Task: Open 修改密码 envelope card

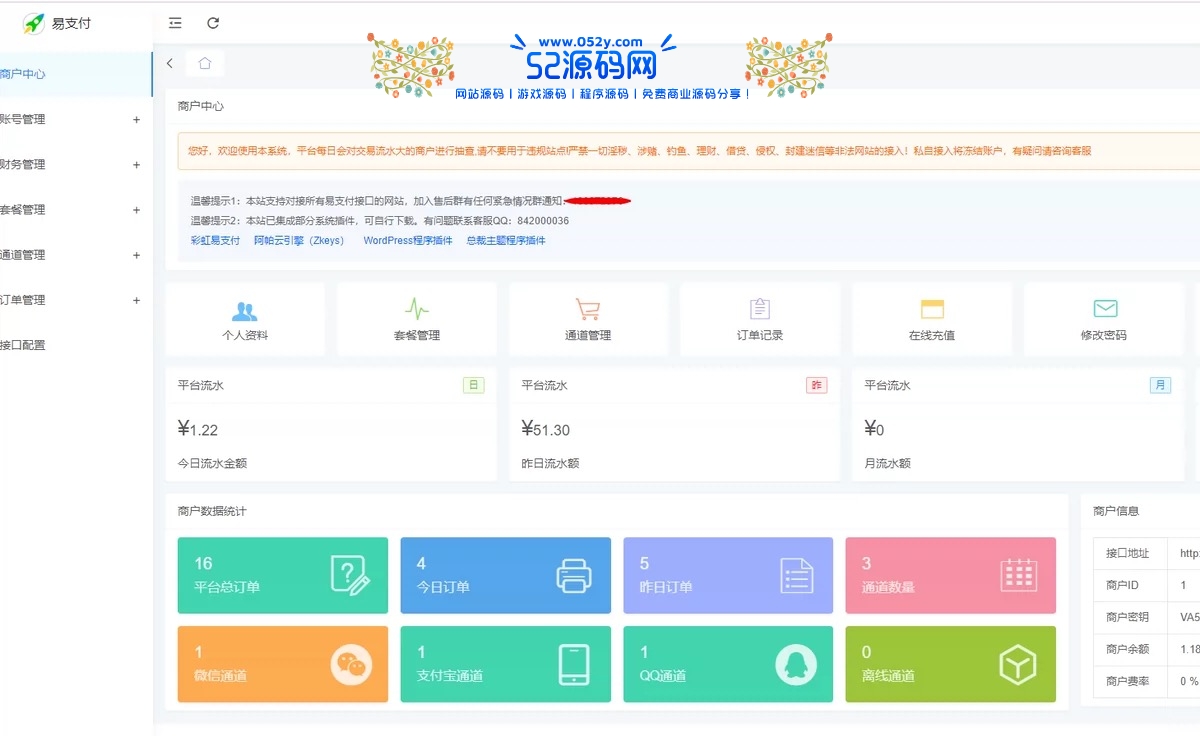Action: (x=1104, y=319)
